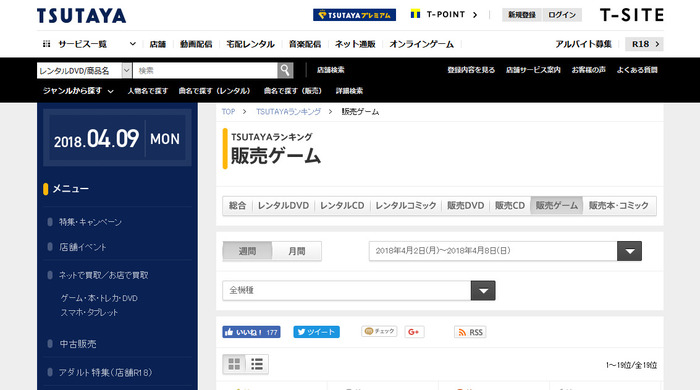Screen dimensions: 700x390
Task: Open the レンタルDVD/商品名 search category dropdown
Action: pyautogui.click(x=84, y=71)
